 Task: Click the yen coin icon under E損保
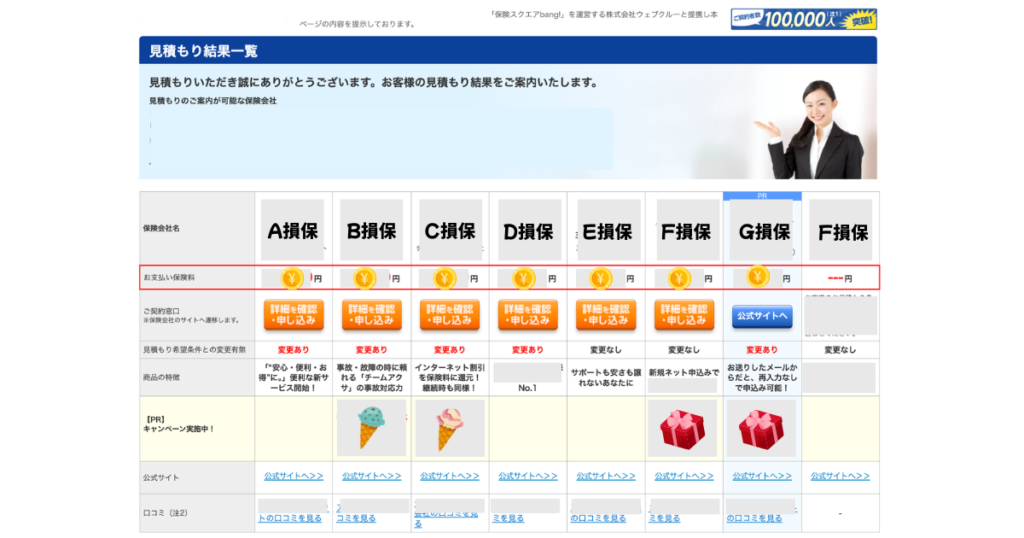(600, 278)
